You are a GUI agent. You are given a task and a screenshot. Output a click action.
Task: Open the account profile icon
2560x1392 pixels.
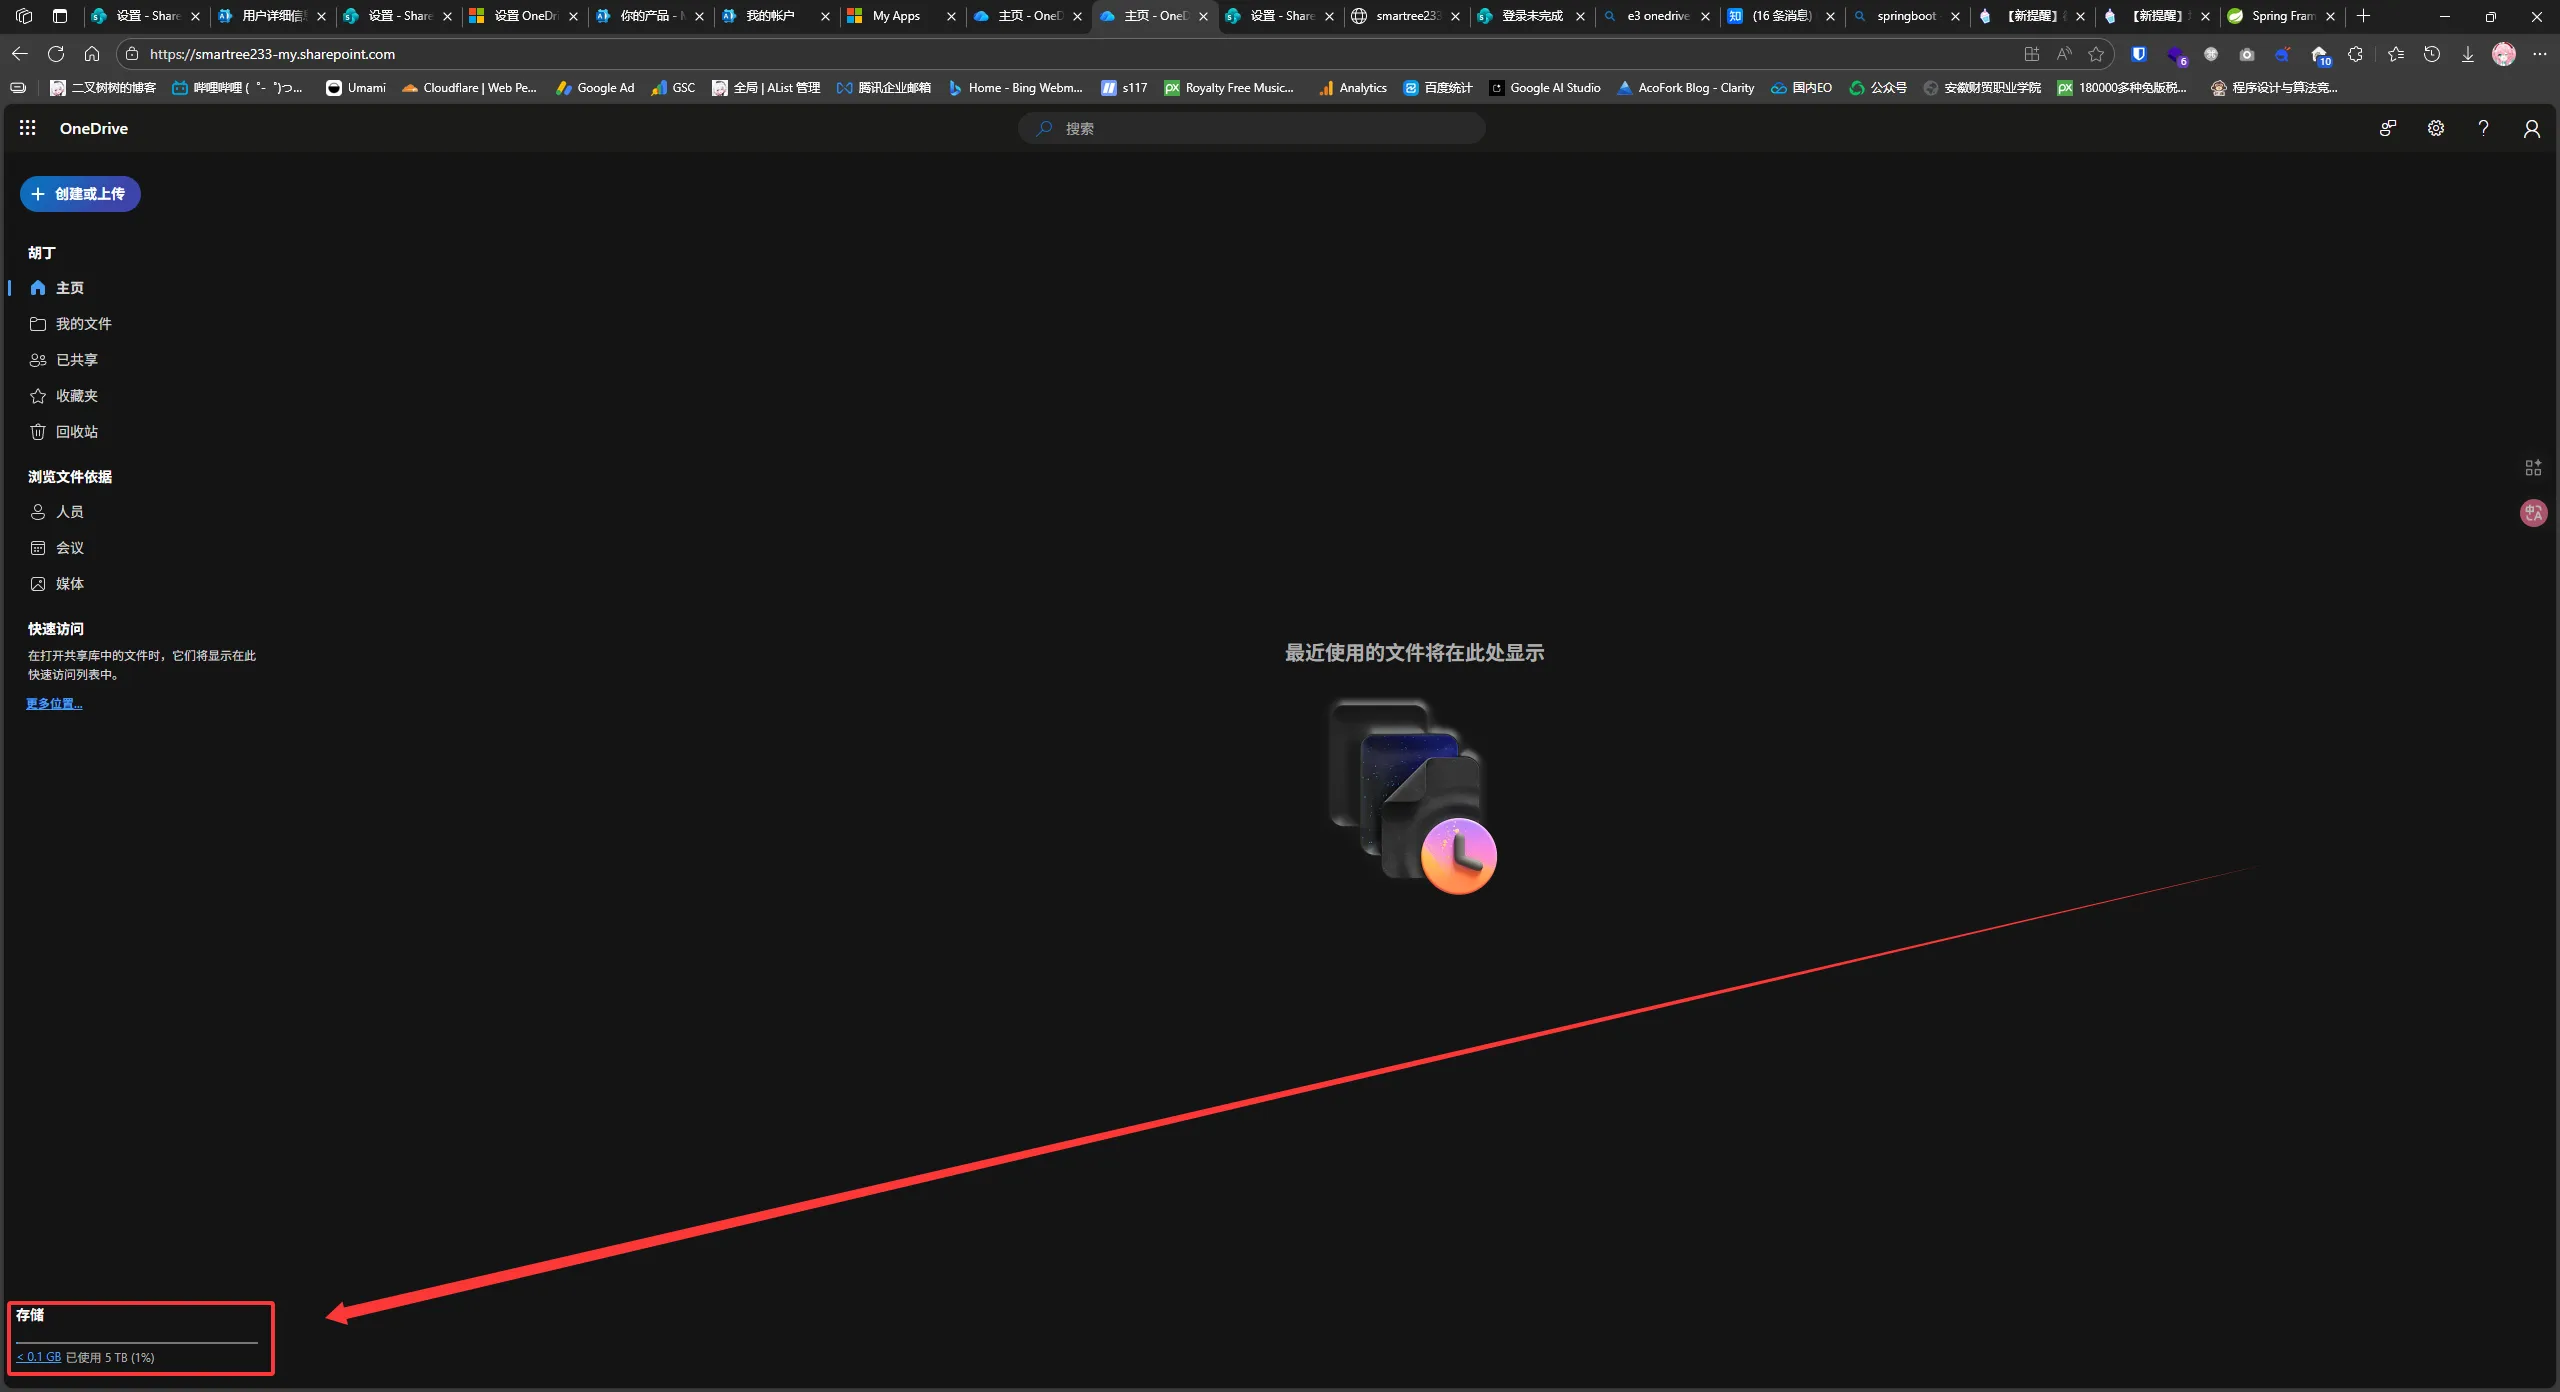point(2531,128)
